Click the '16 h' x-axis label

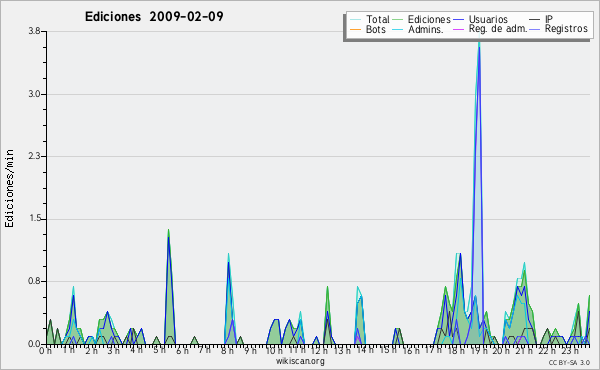tap(411, 350)
